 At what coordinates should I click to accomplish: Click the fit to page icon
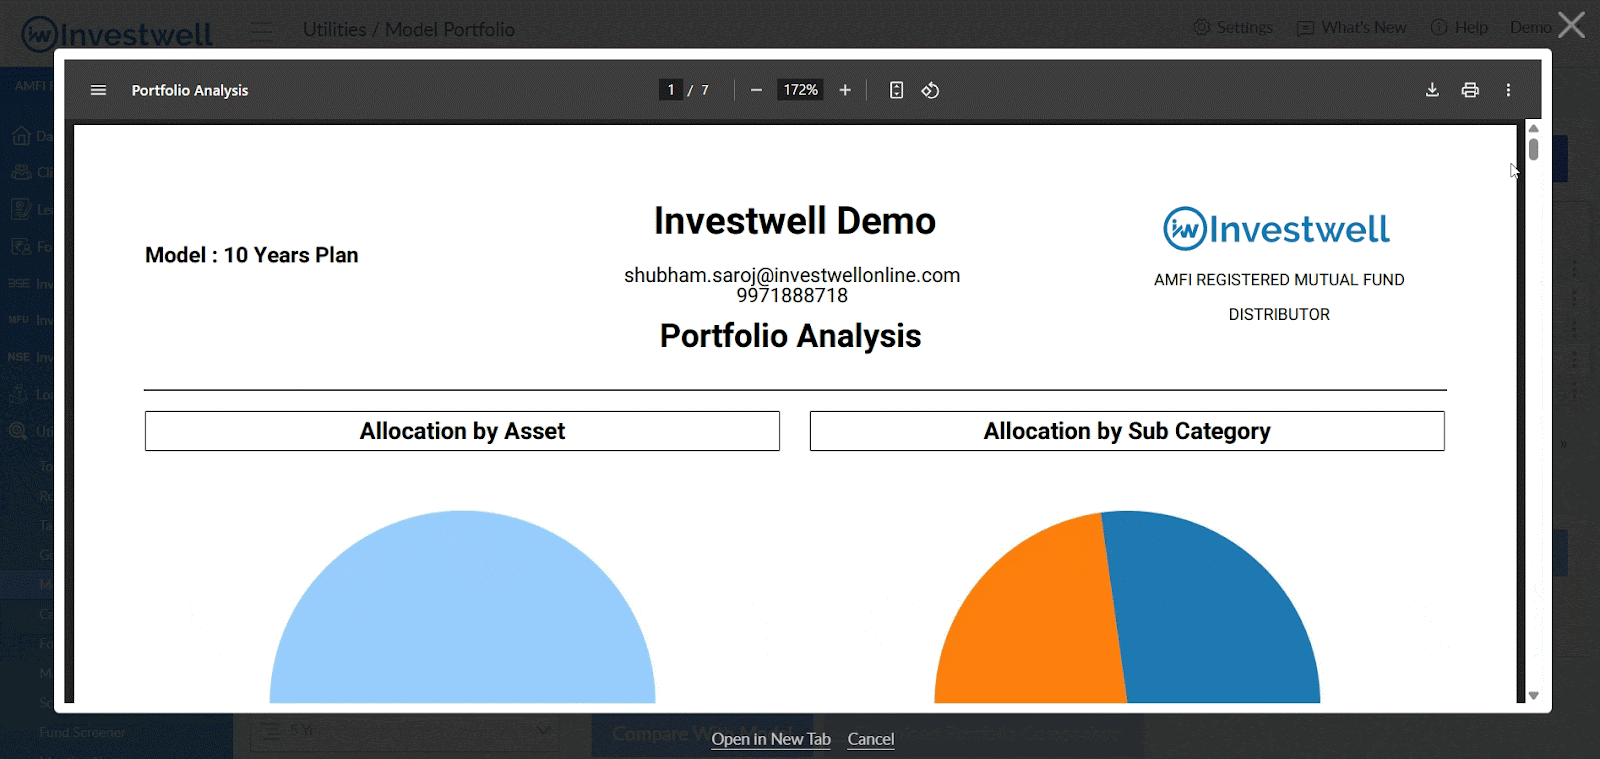coord(896,90)
